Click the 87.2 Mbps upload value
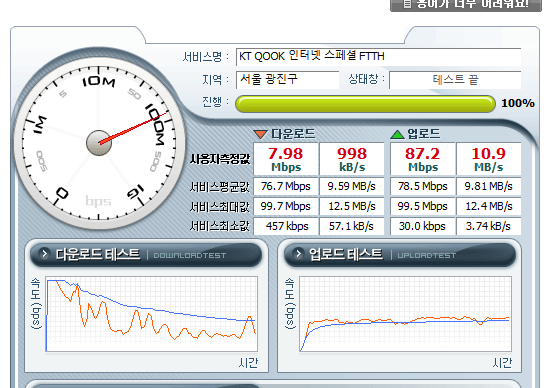The height and width of the screenshot is (388, 550). [423, 159]
